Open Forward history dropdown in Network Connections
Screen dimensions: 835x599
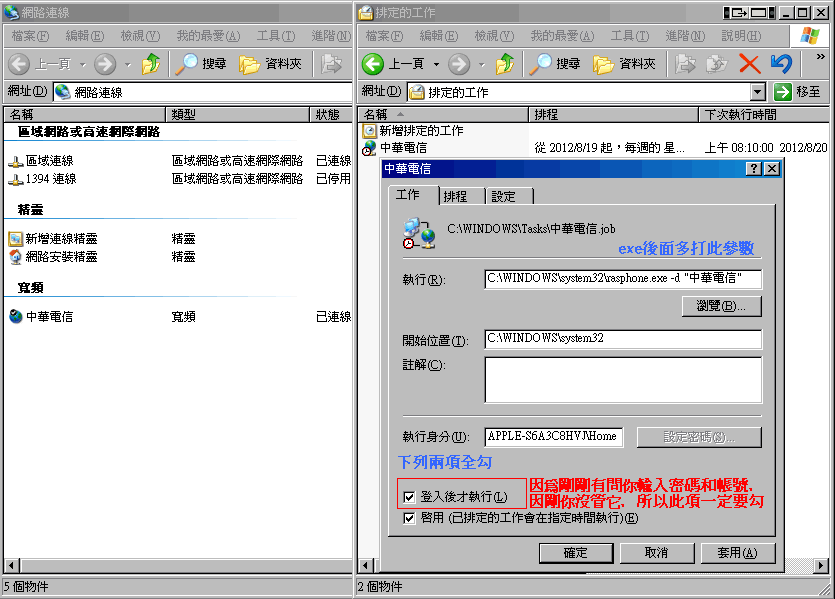(128, 65)
